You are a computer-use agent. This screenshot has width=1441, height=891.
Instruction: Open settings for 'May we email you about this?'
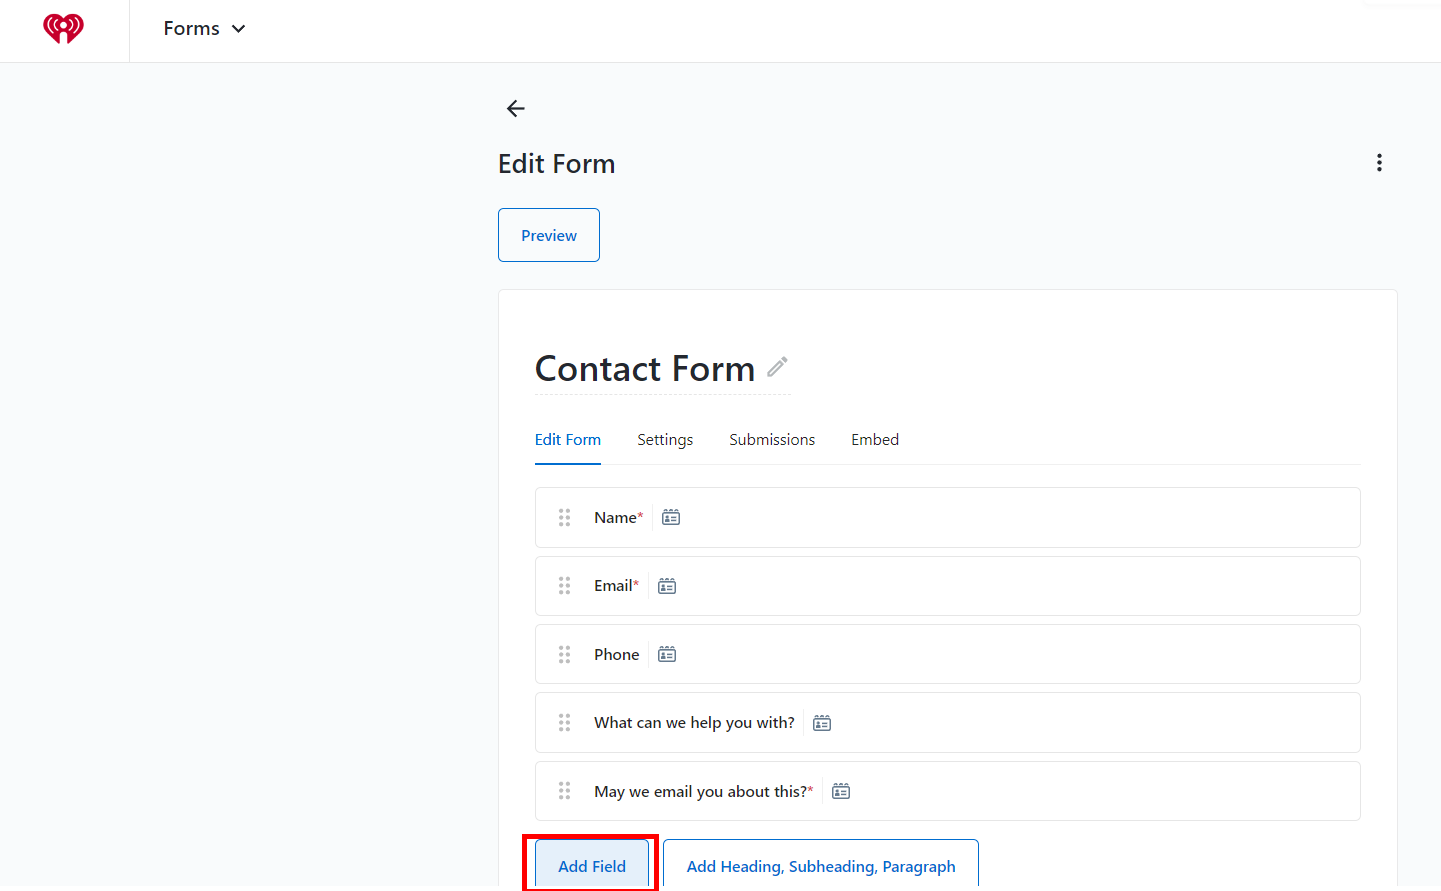840,790
